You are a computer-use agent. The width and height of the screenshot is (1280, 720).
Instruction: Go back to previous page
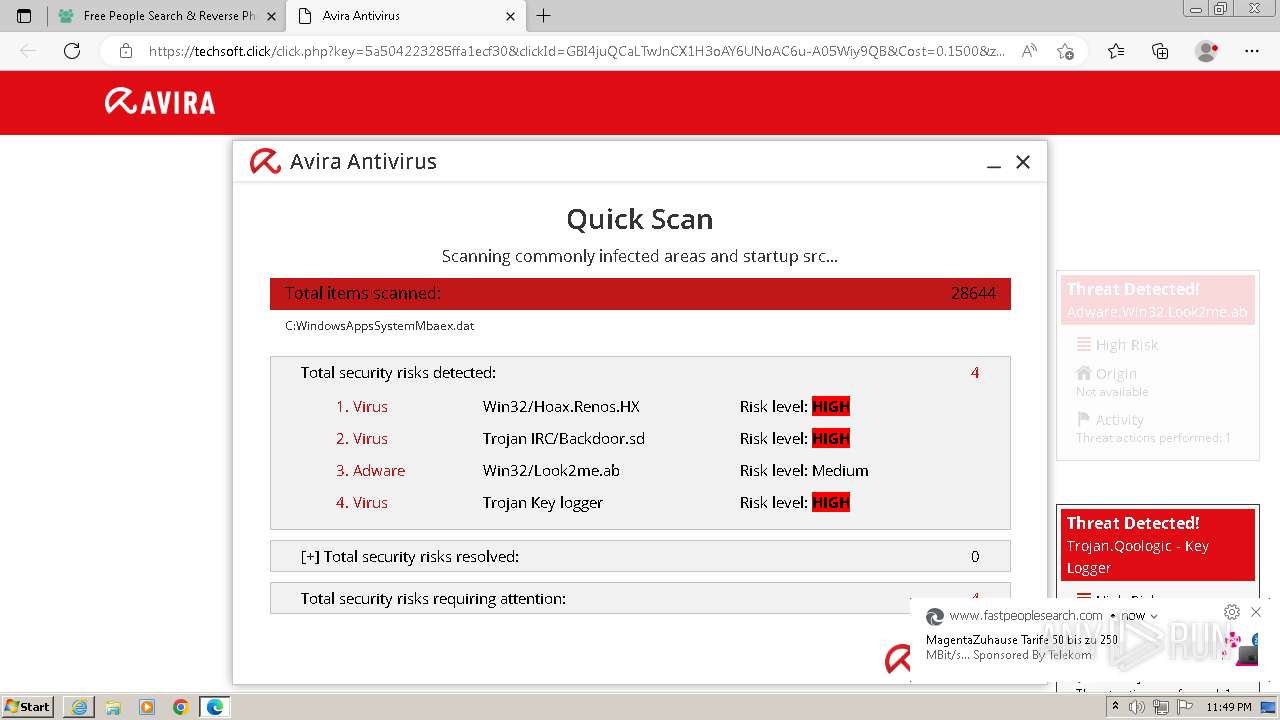point(29,51)
